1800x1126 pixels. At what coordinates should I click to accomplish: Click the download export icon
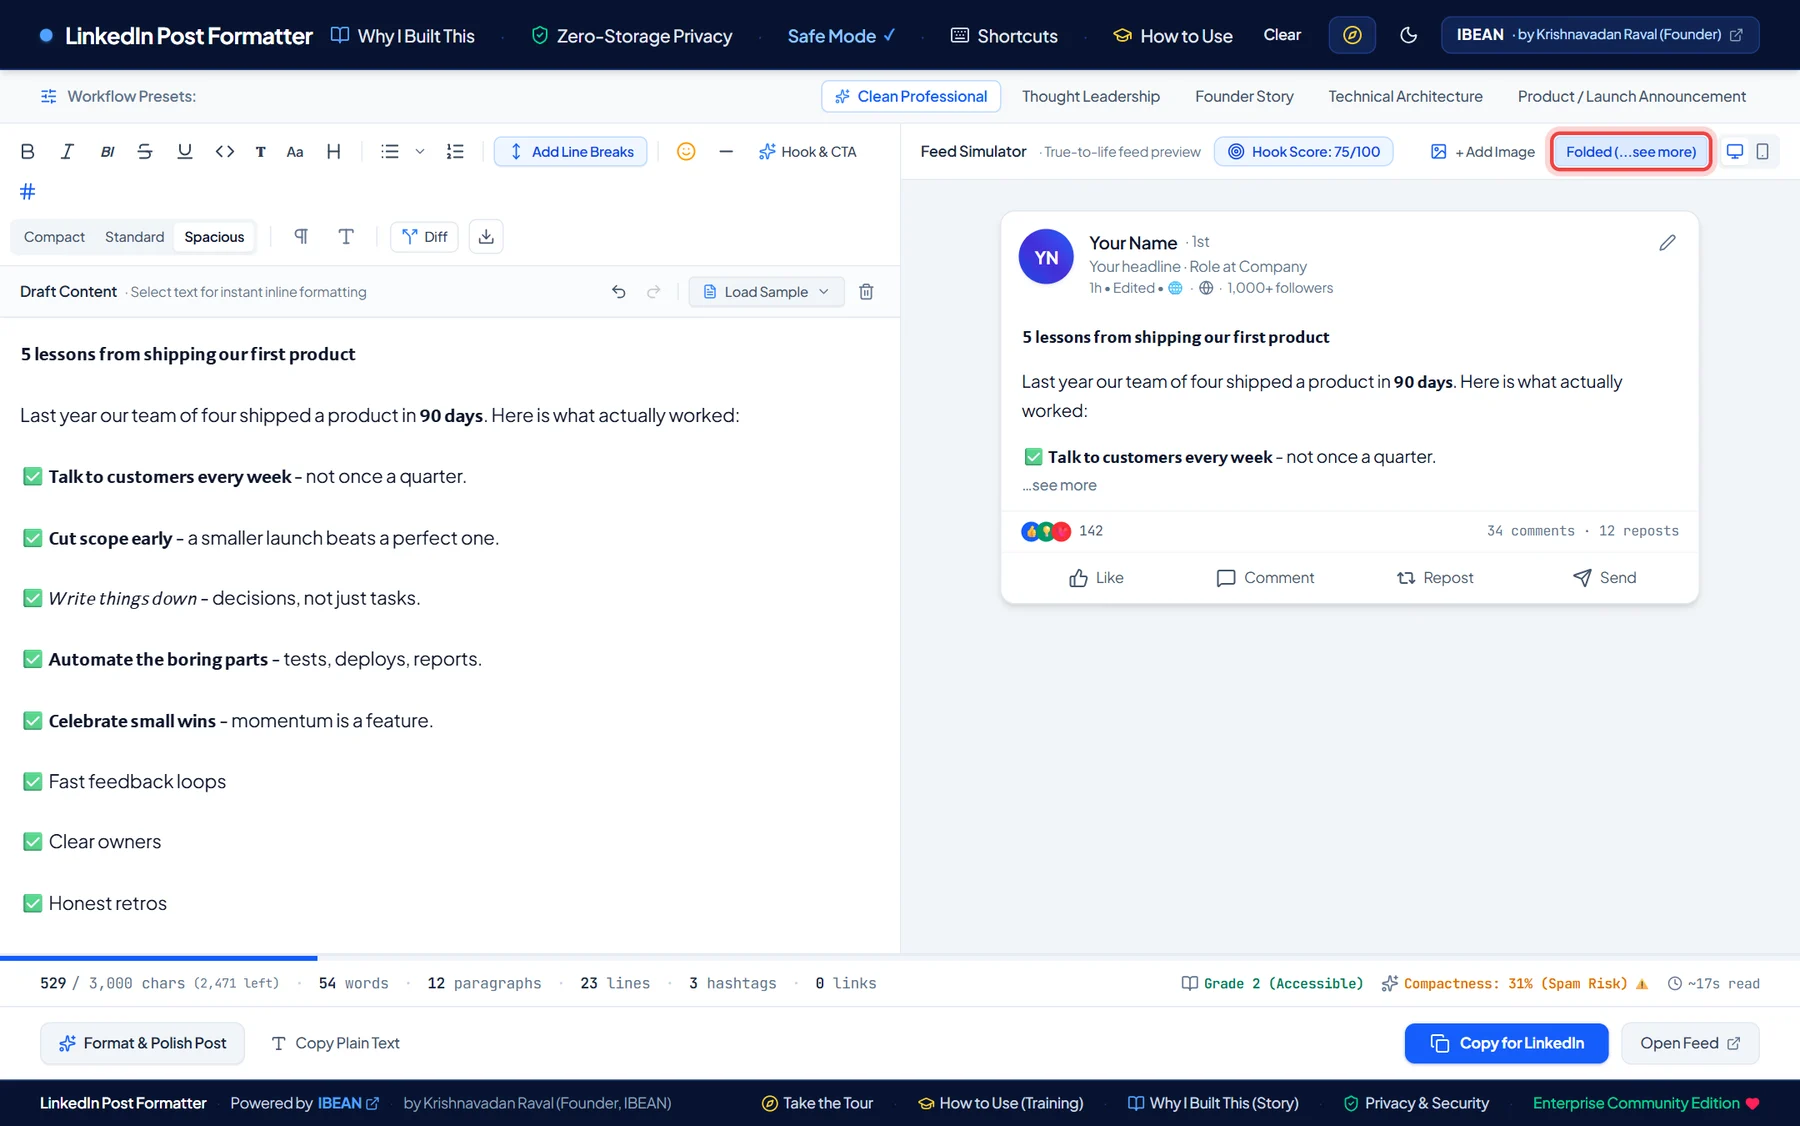coord(486,236)
